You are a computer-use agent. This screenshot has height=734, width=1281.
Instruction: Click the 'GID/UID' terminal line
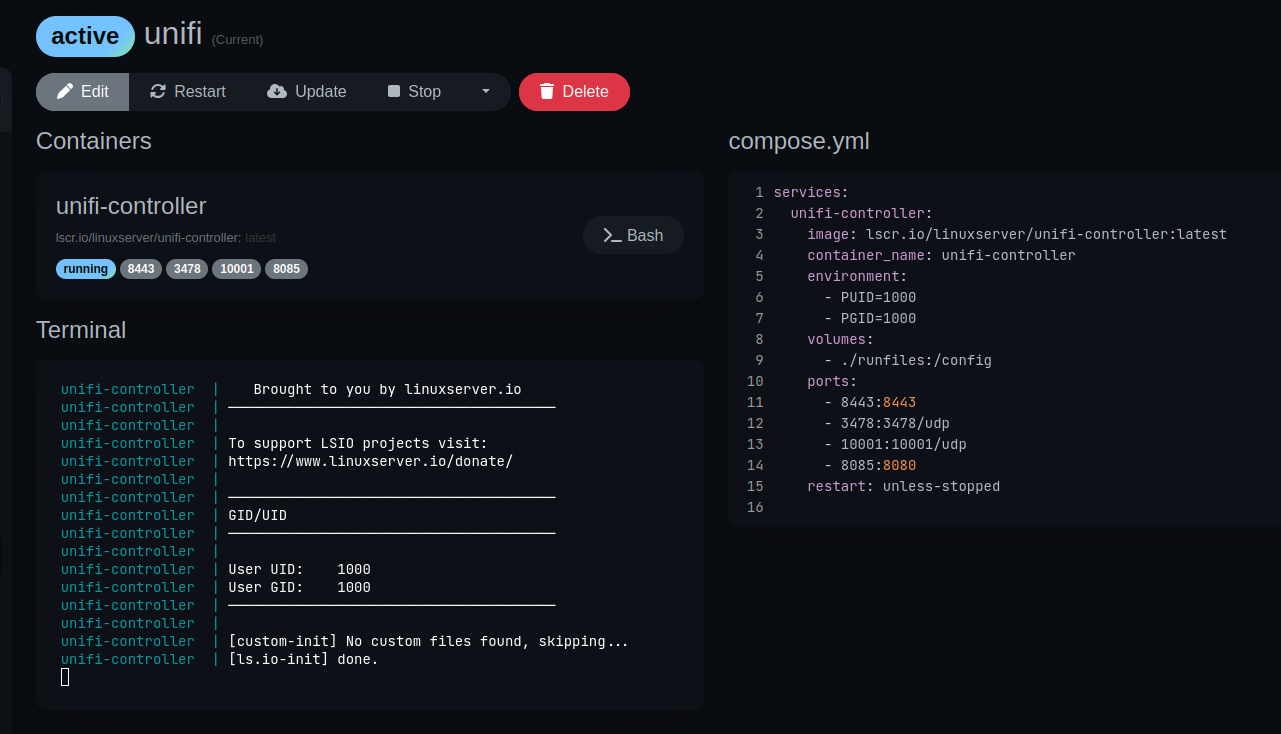257,515
